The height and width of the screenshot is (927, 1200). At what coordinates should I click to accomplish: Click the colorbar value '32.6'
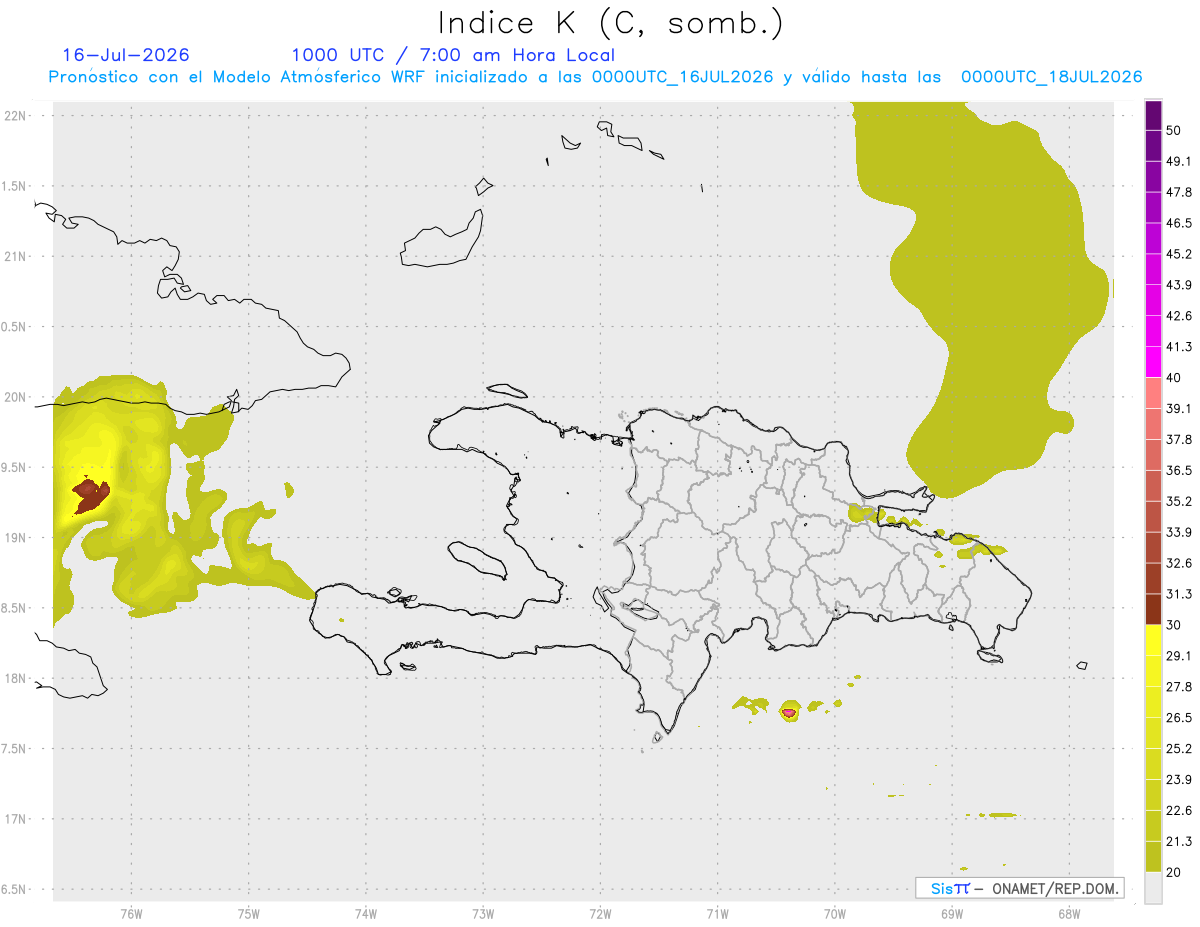point(1179,563)
